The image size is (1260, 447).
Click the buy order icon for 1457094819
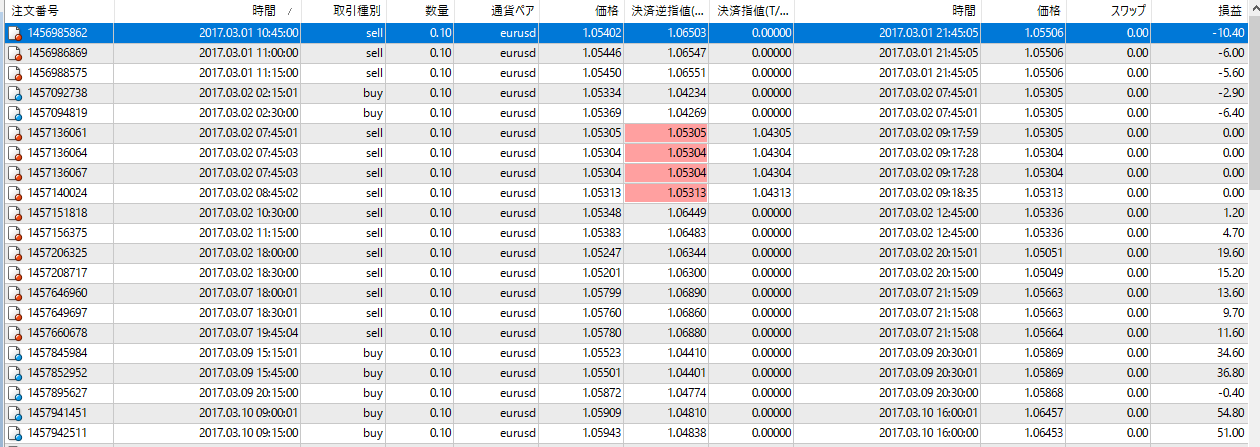point(14,113)
